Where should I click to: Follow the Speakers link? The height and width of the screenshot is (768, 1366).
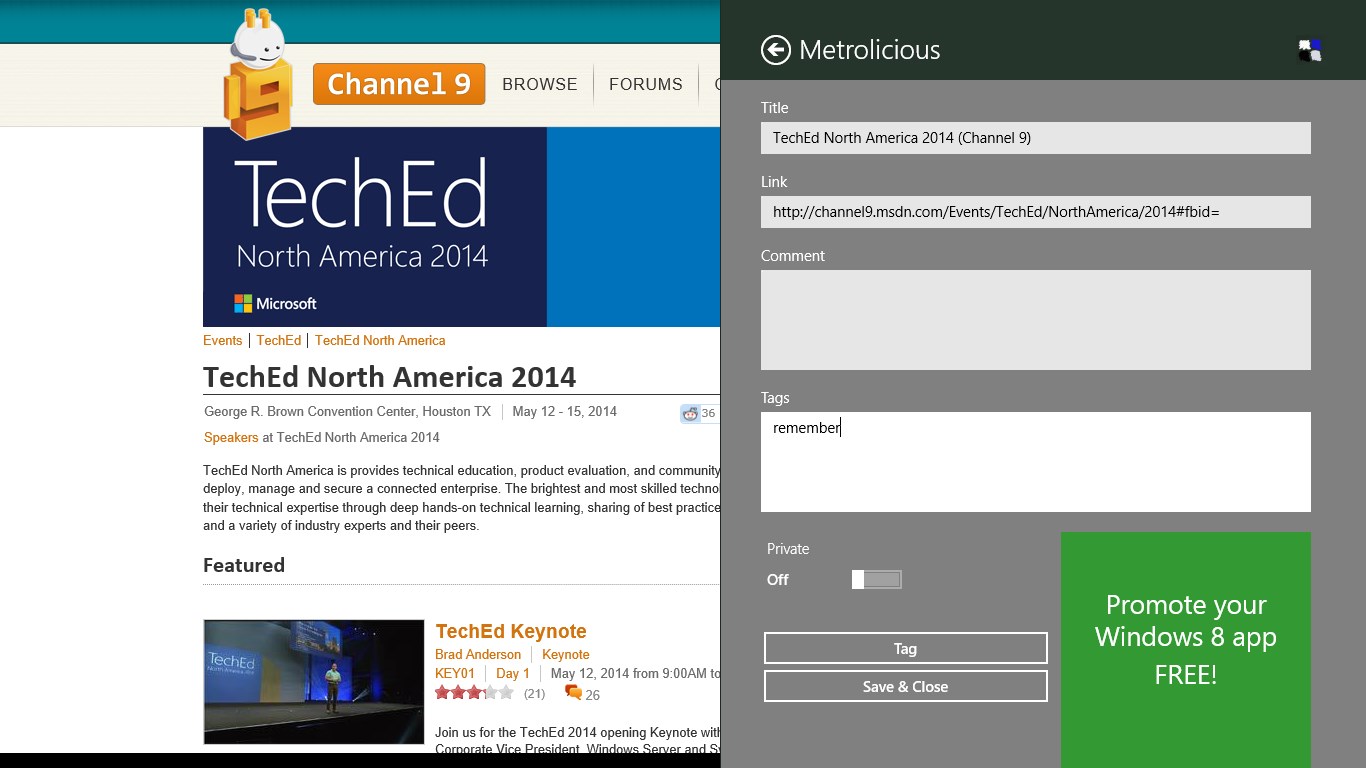click(231, 437)
